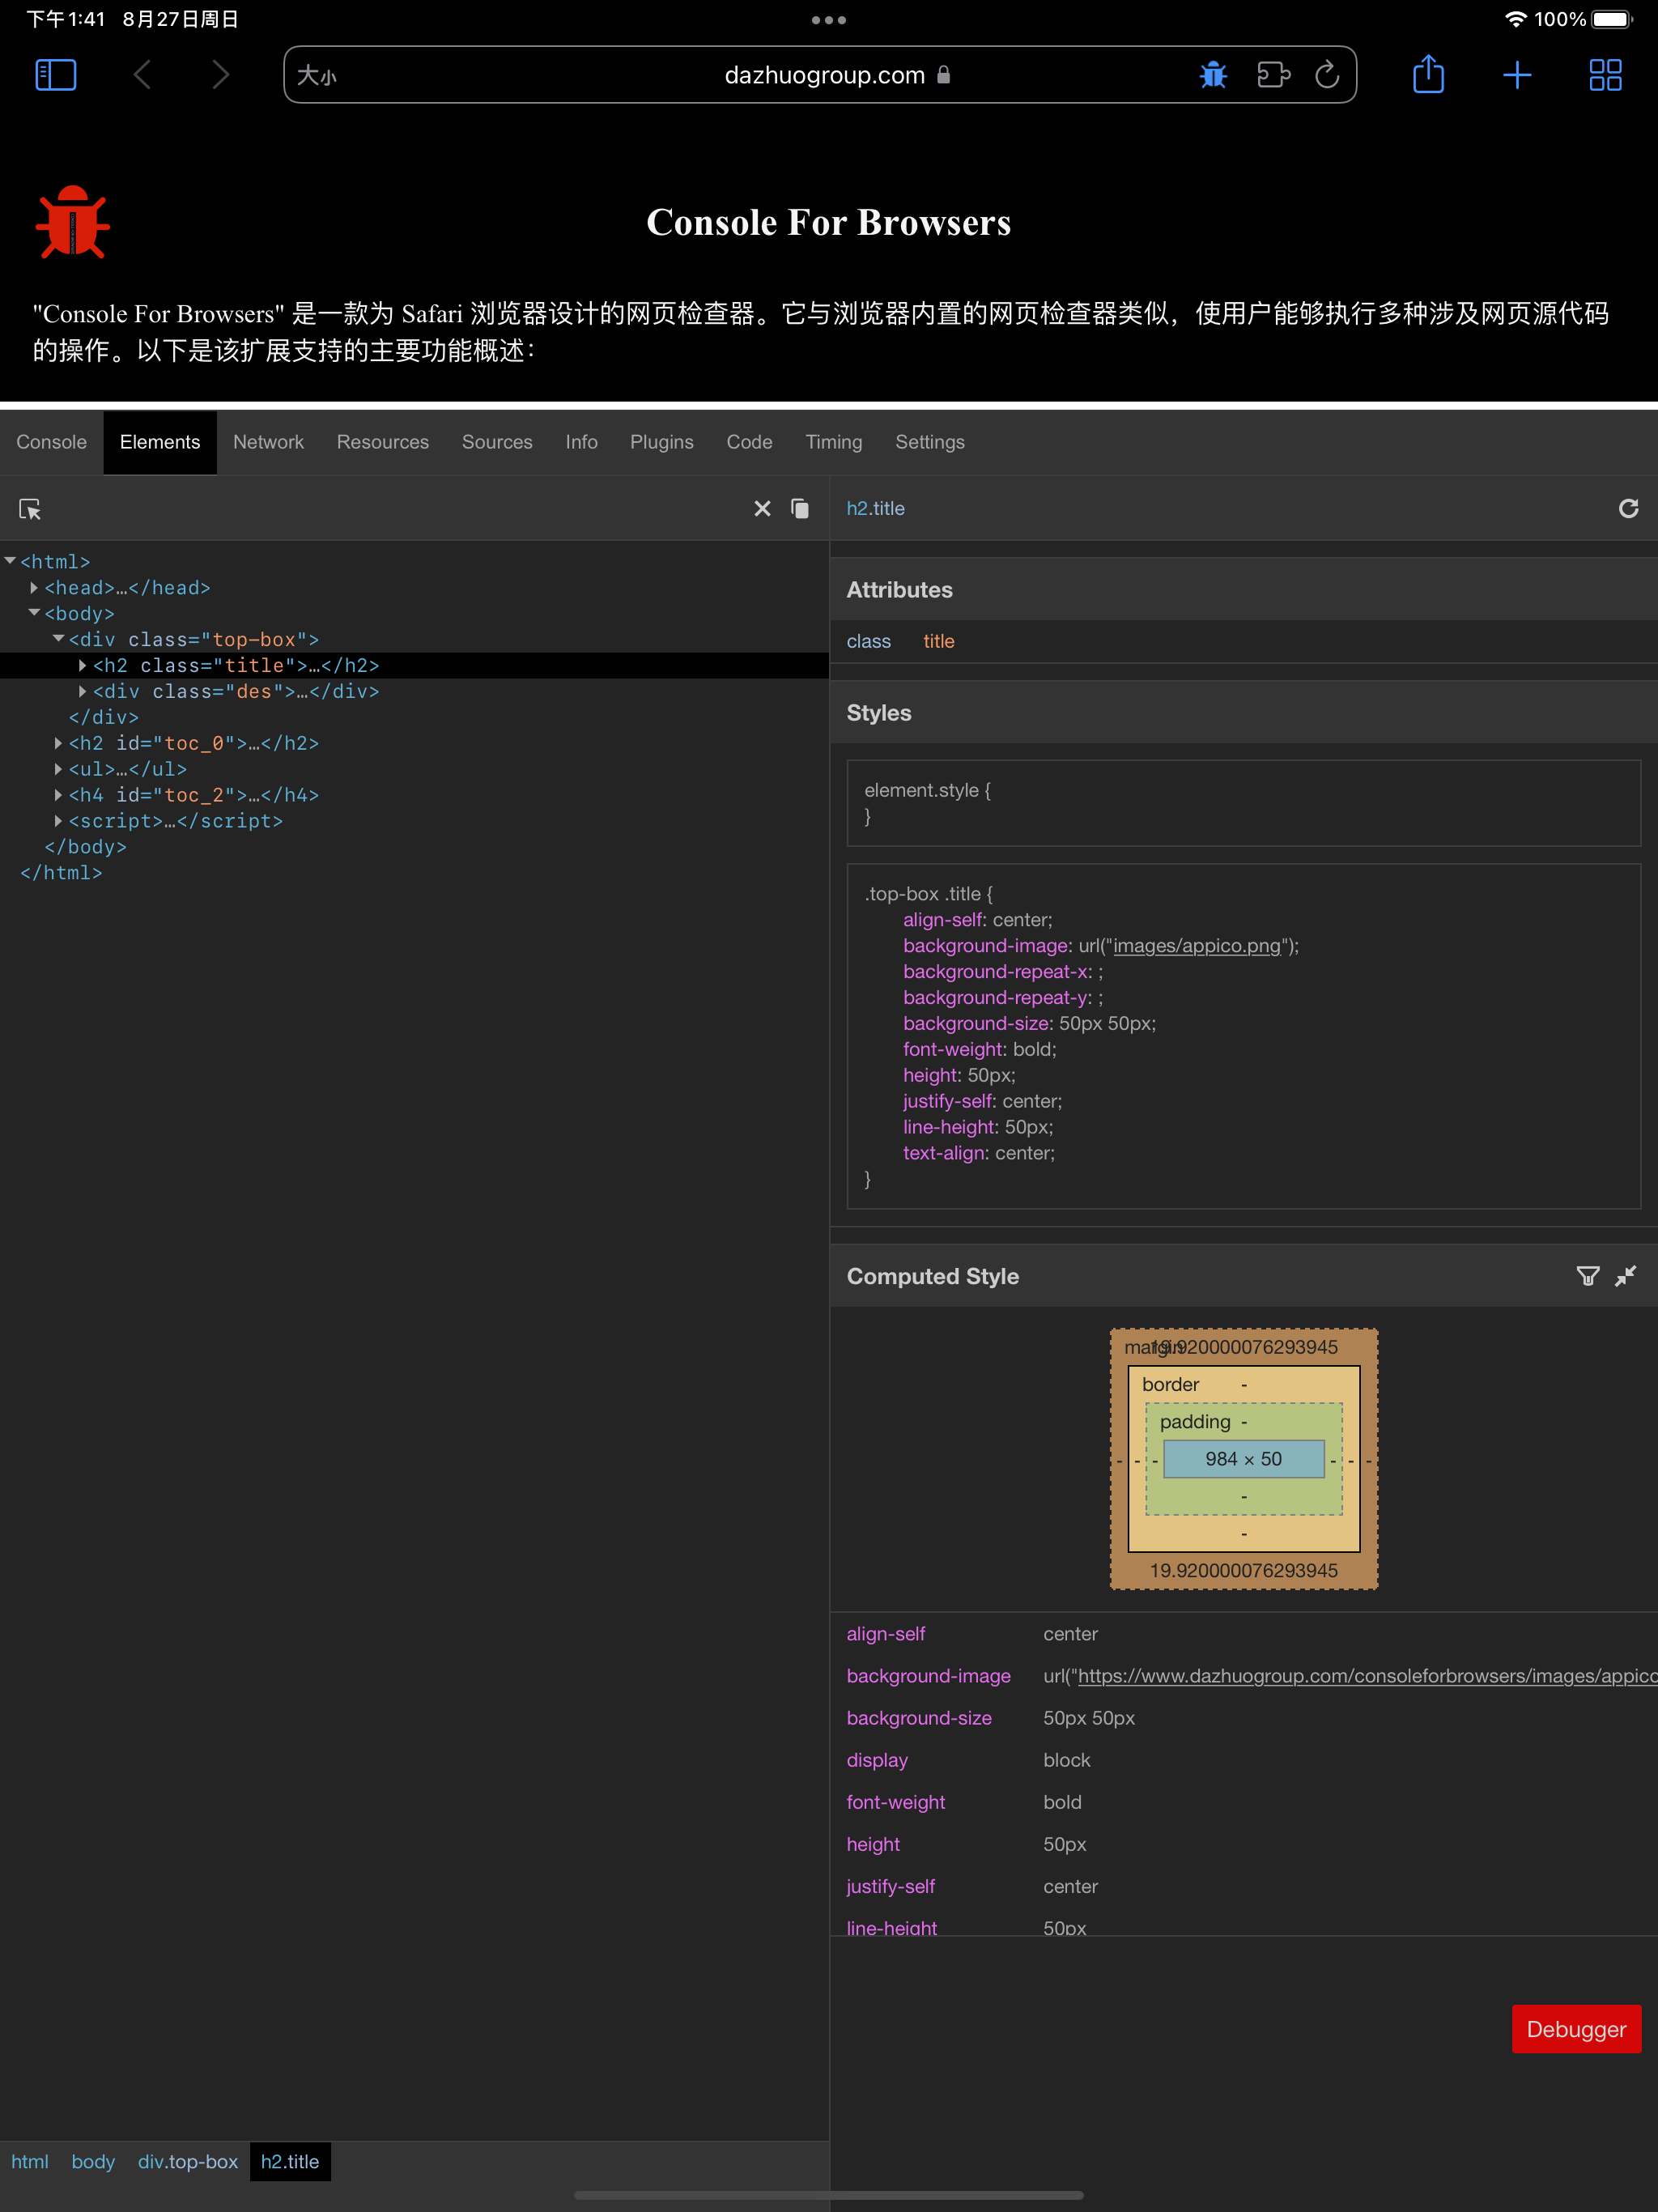Image resolution: width=1658 pixels, height=2212 pixels.
Task: Activate the element picker tool
Action: tap(30, 509)
